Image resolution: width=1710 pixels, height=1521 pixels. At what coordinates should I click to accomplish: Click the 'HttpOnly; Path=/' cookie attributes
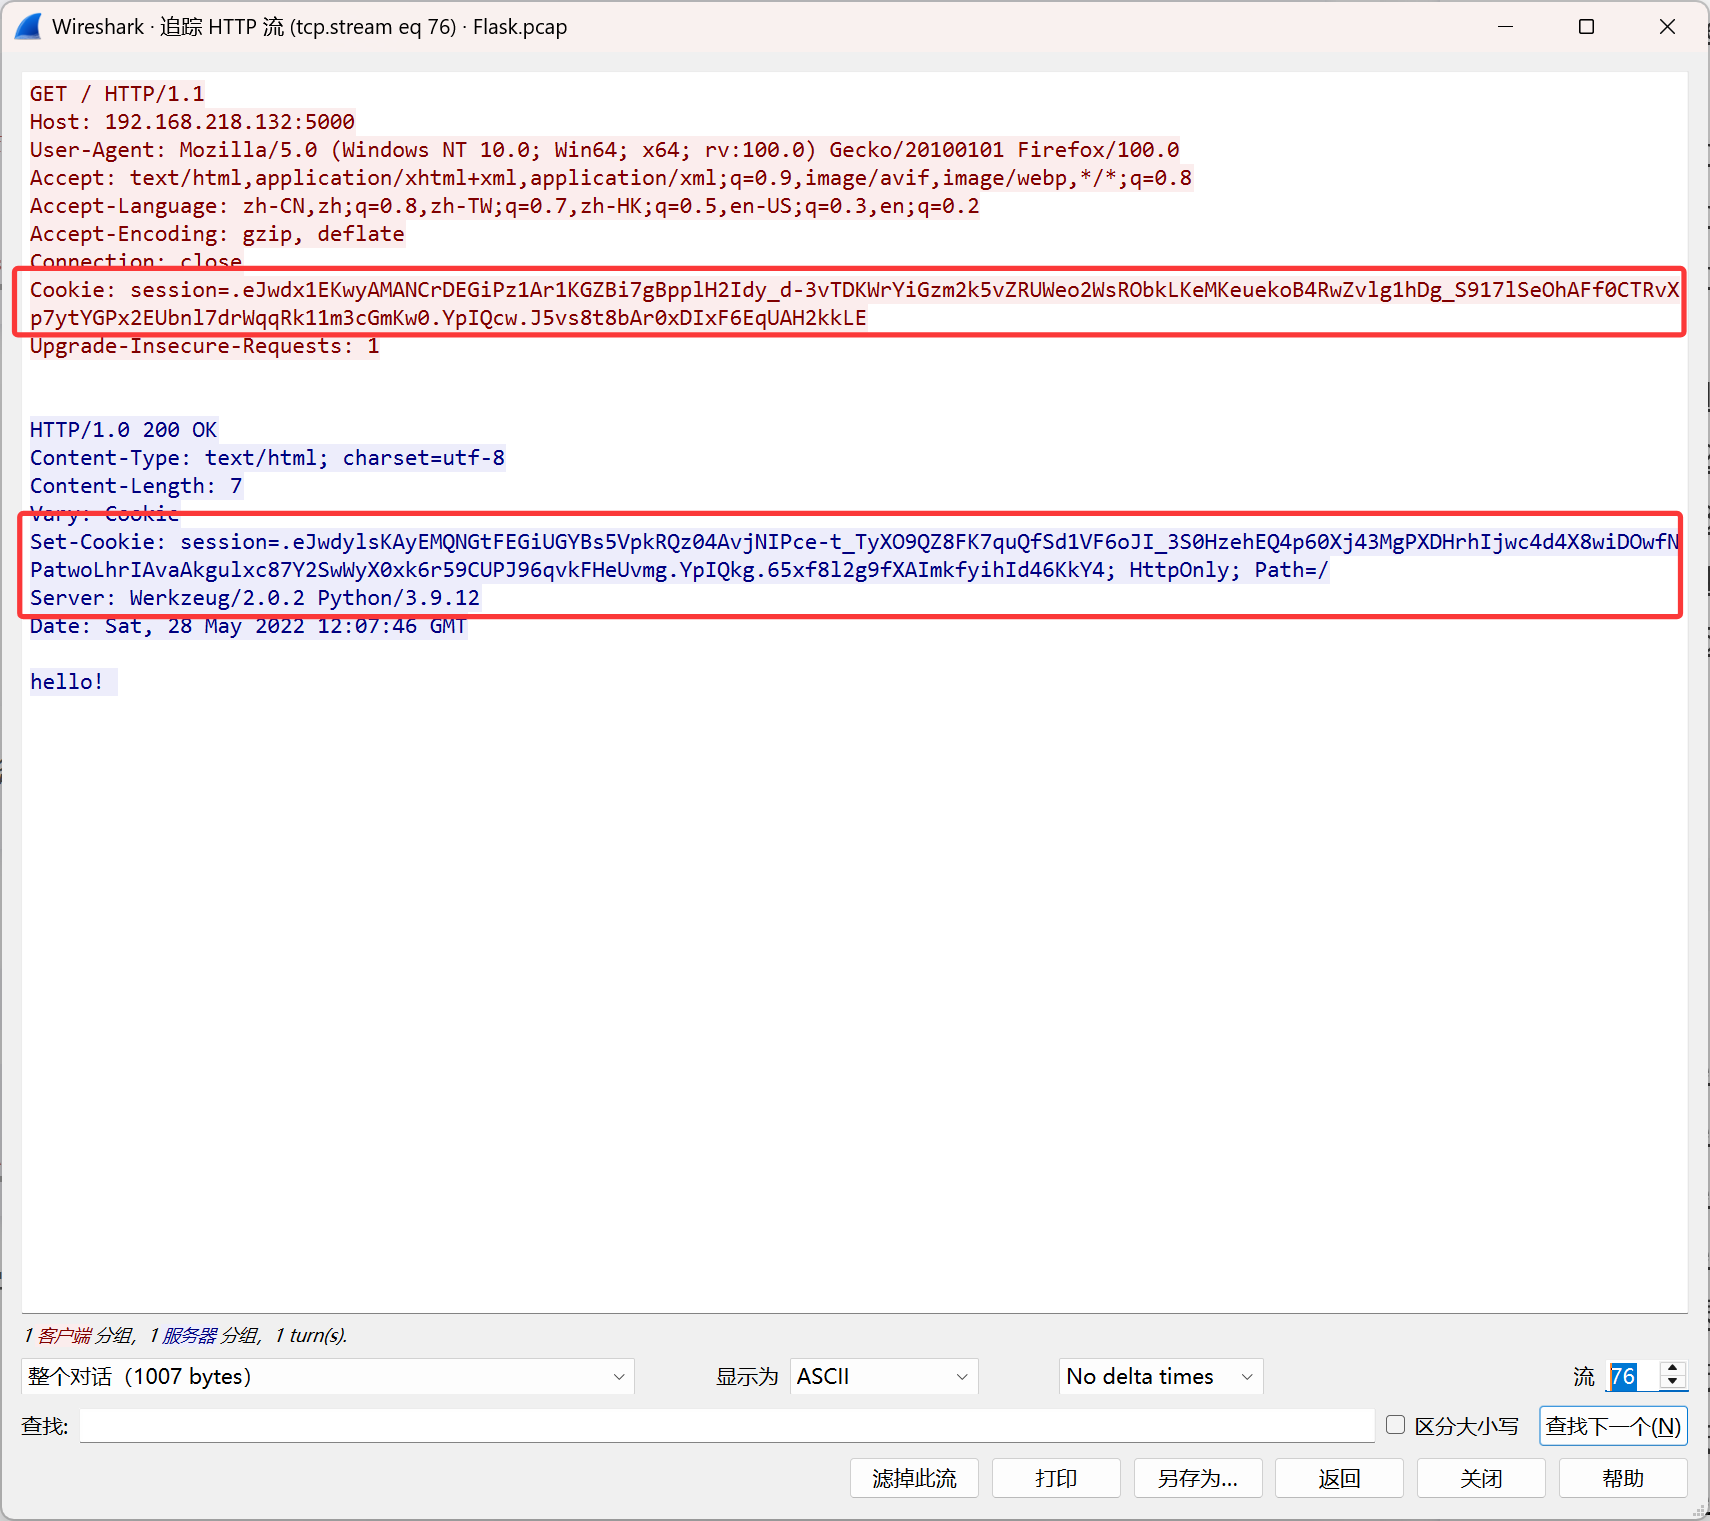[1229, 570]
